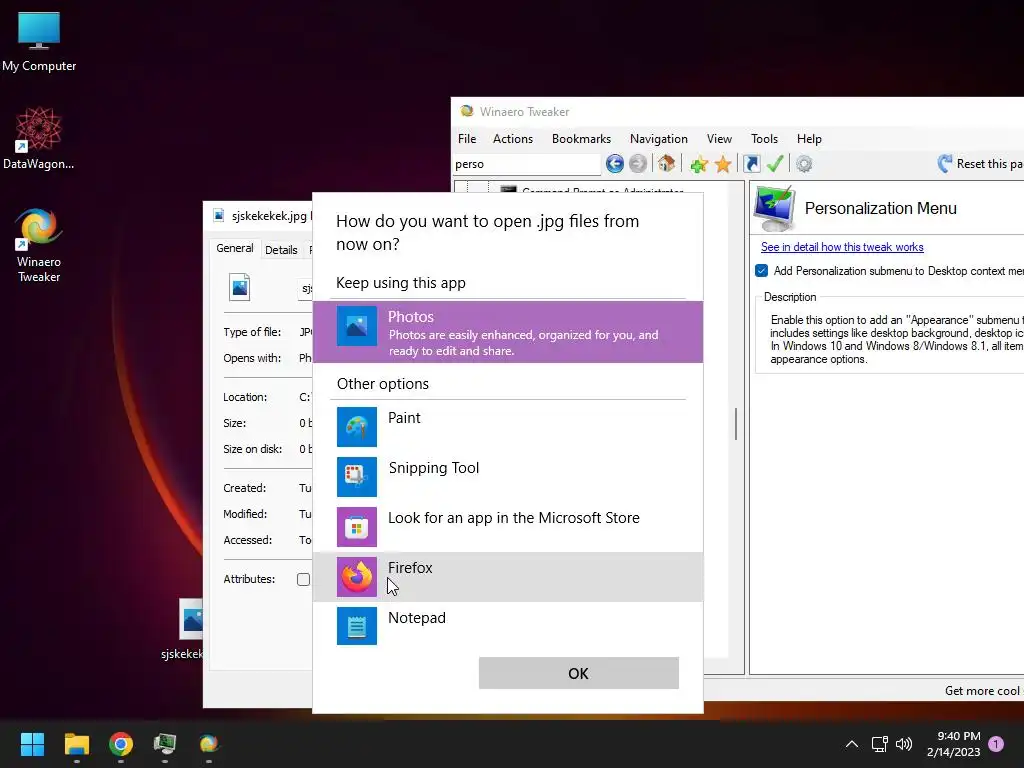The image size is (1024, 768).
Task: Click the Forward arrow in Winaero Tweaker toolbar
Action: [x=638, y=163]
